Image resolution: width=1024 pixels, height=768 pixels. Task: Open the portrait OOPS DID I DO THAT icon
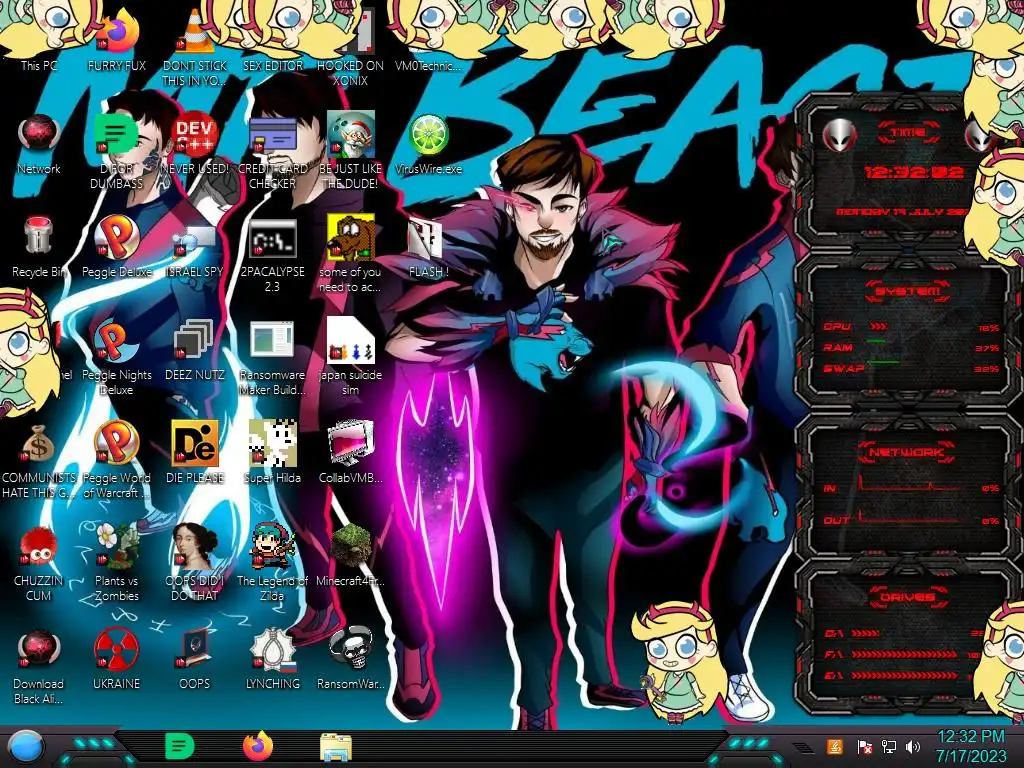195,562
